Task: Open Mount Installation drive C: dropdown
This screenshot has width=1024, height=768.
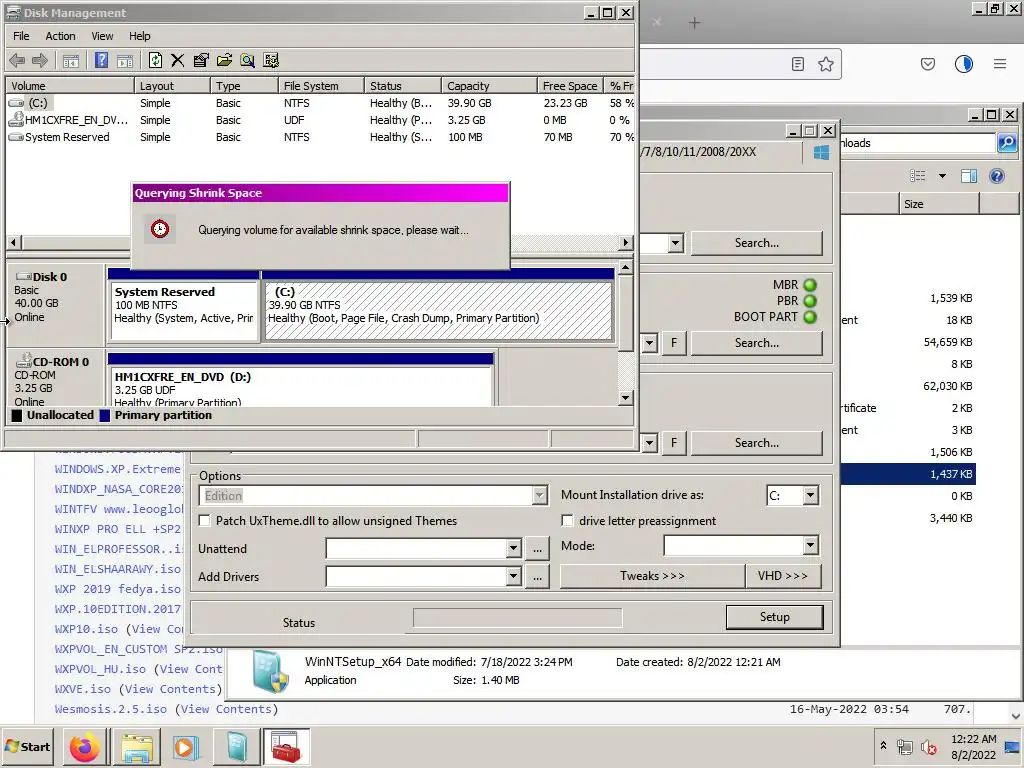Action: coord(810,496)
